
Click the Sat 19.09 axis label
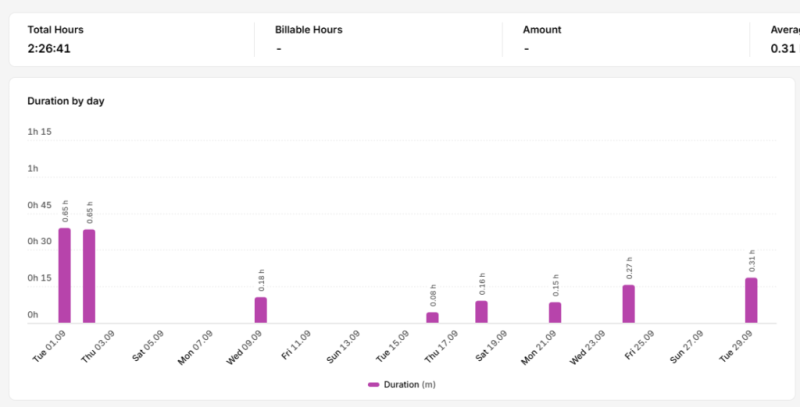491,345
